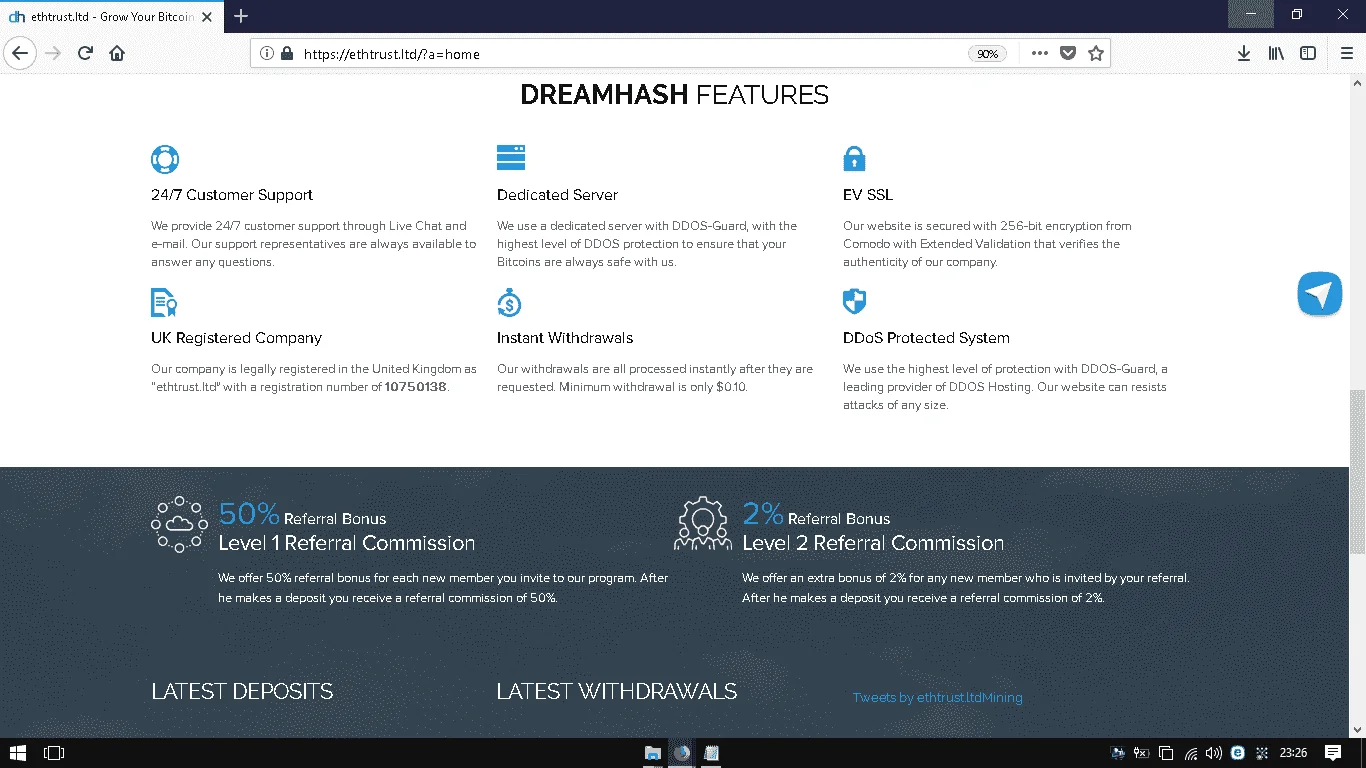Show site information via the info icon
The height and width of the screenshot is (768, 1366).
266,54
